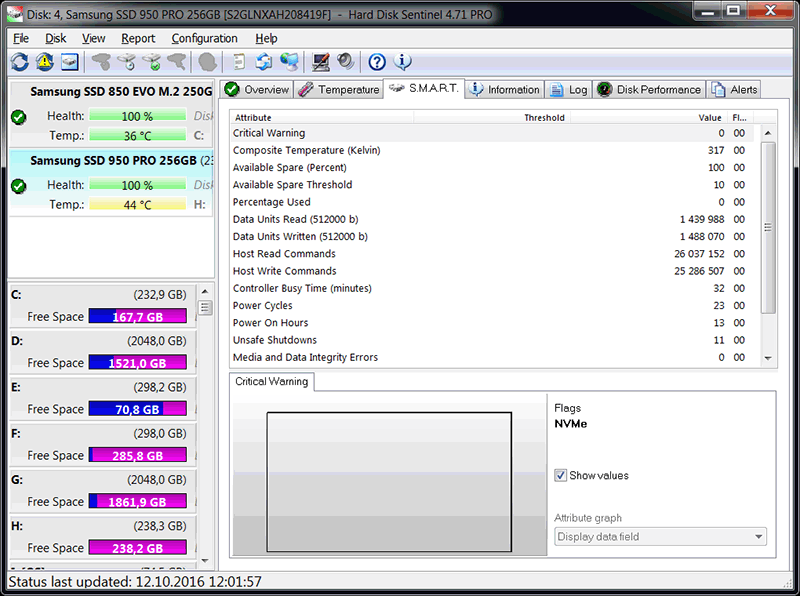Click the Value column header

[x=648, y=118]
